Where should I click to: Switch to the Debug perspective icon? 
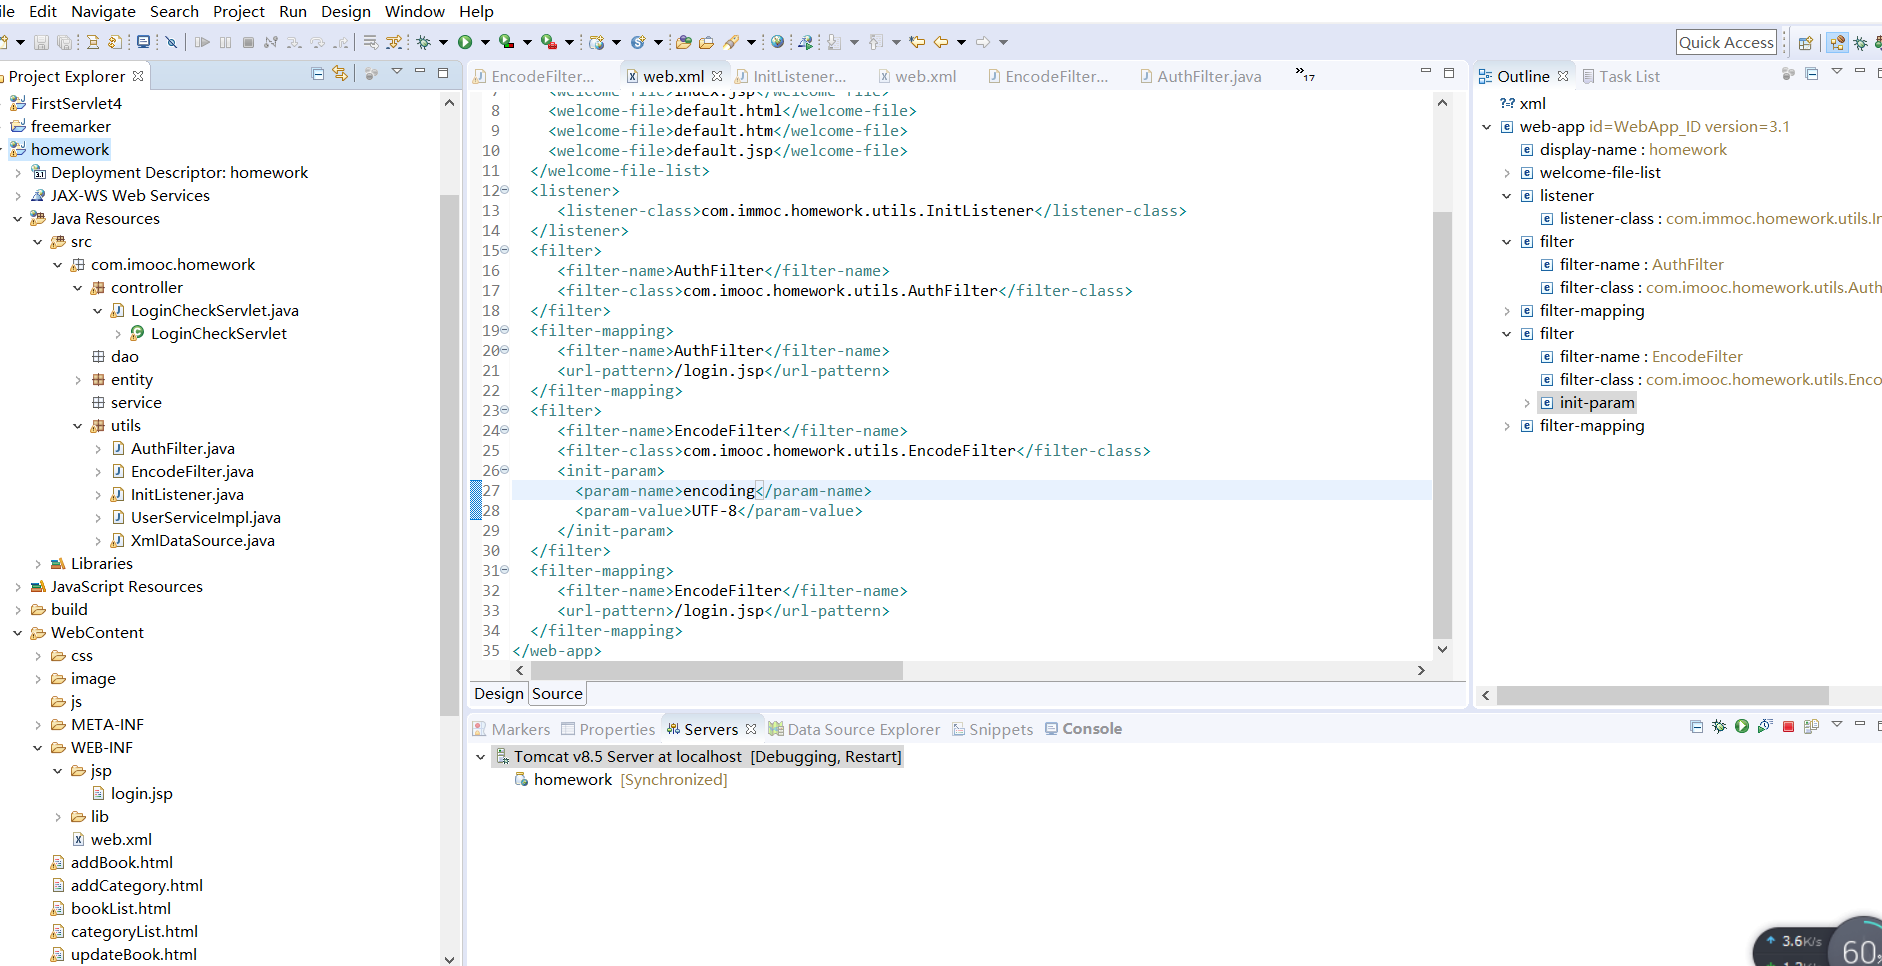click(x=1861, y=43)
